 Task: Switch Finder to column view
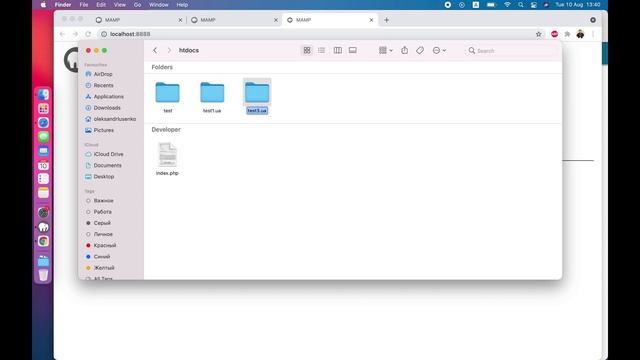(338, 50)
